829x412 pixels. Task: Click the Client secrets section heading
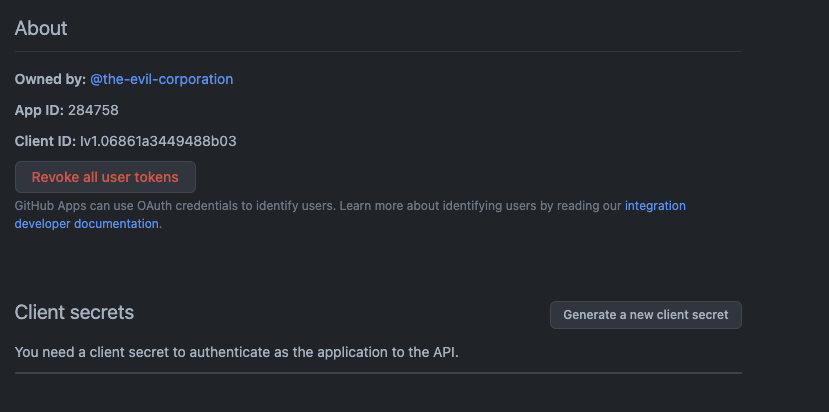pyautogui.click(x=74, y=312)
